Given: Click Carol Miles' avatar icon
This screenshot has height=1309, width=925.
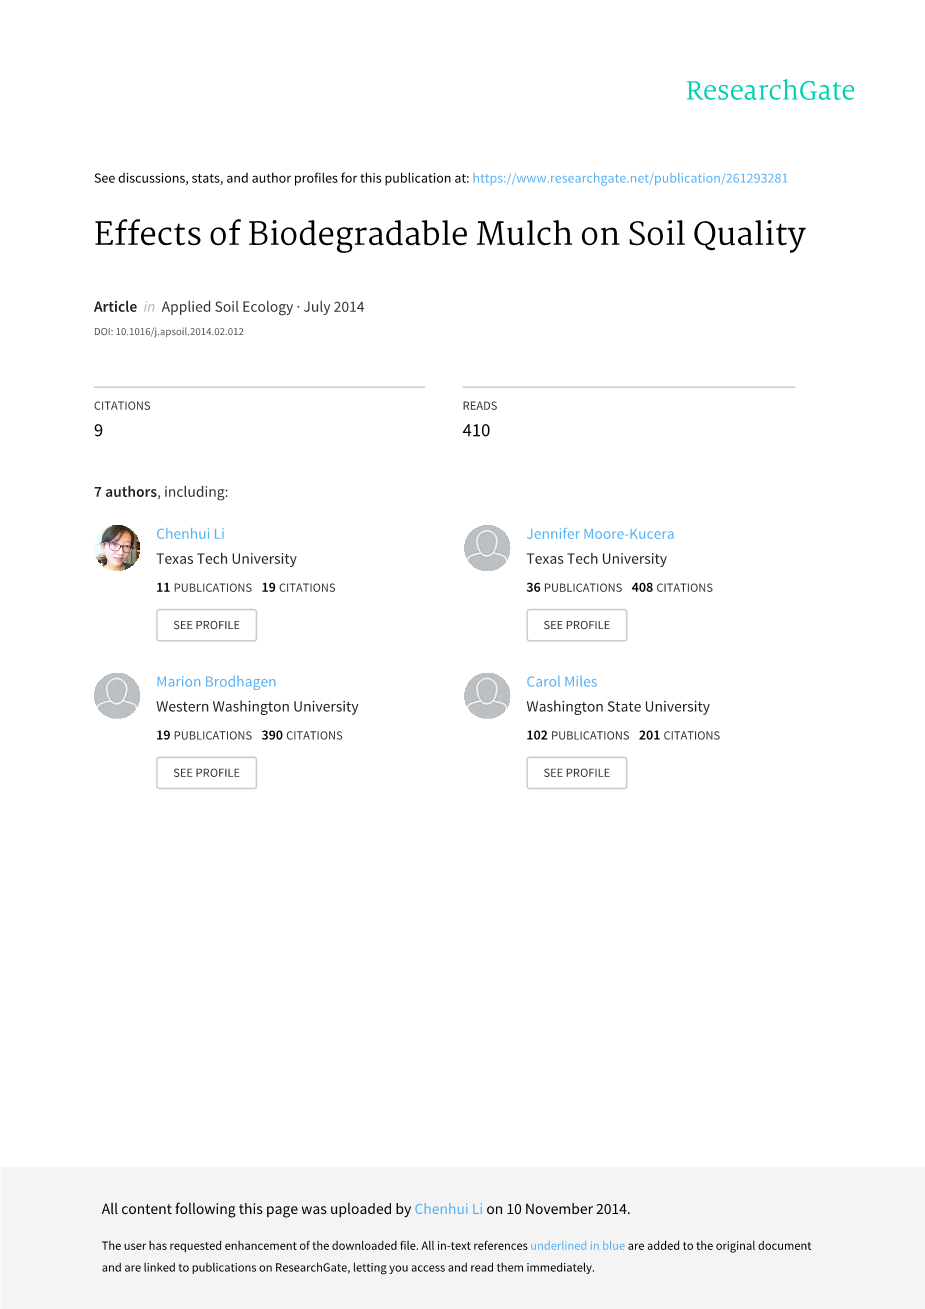Looking at the screenshot, I should coord(487,696).
